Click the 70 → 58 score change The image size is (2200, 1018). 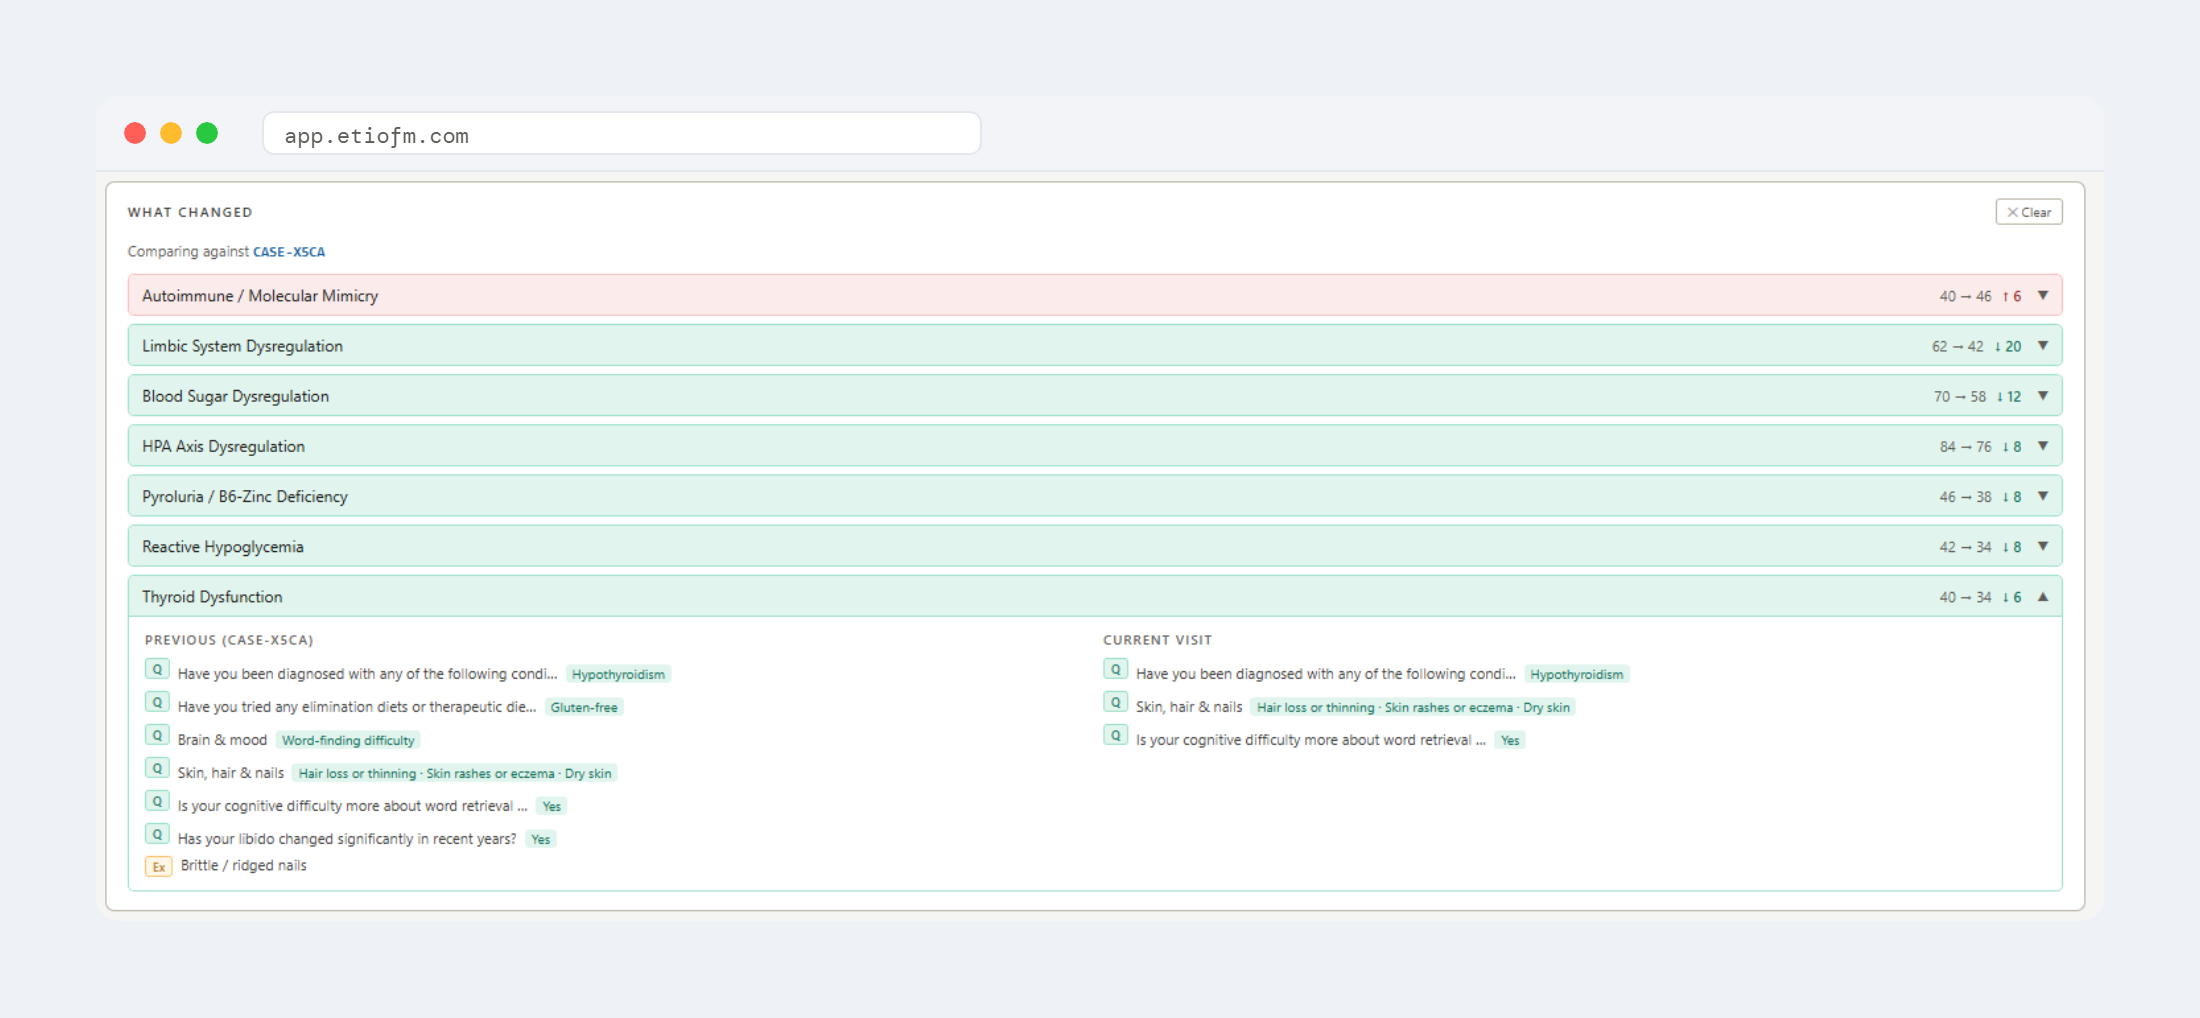coord(1959,396)
